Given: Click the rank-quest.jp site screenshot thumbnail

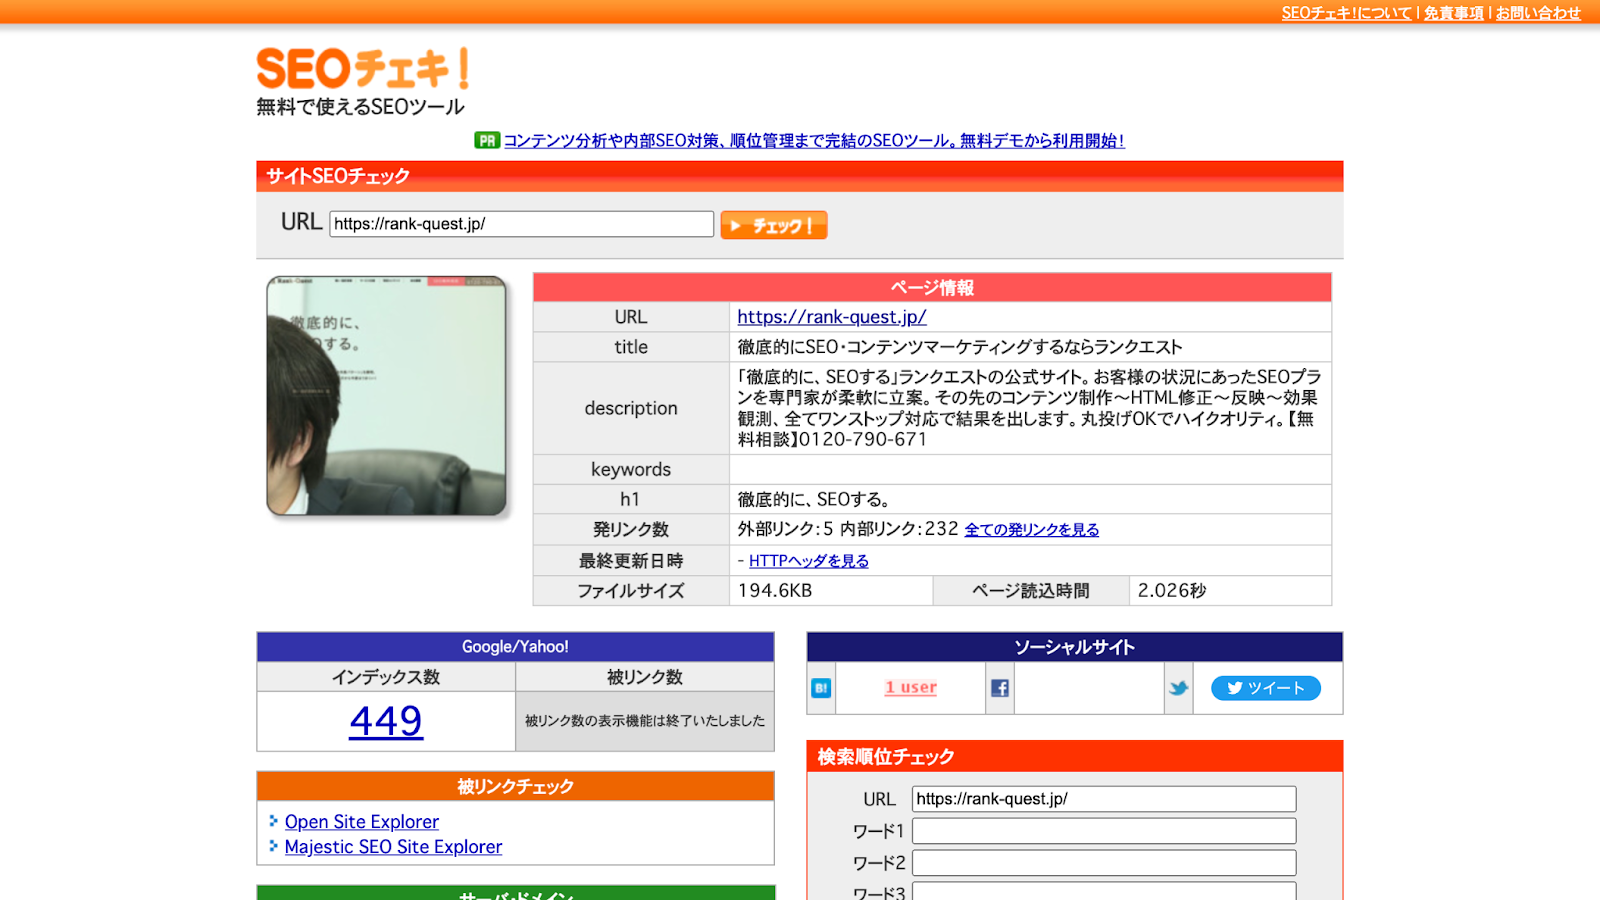Looking at the screenshot, I should pos(386,396).
